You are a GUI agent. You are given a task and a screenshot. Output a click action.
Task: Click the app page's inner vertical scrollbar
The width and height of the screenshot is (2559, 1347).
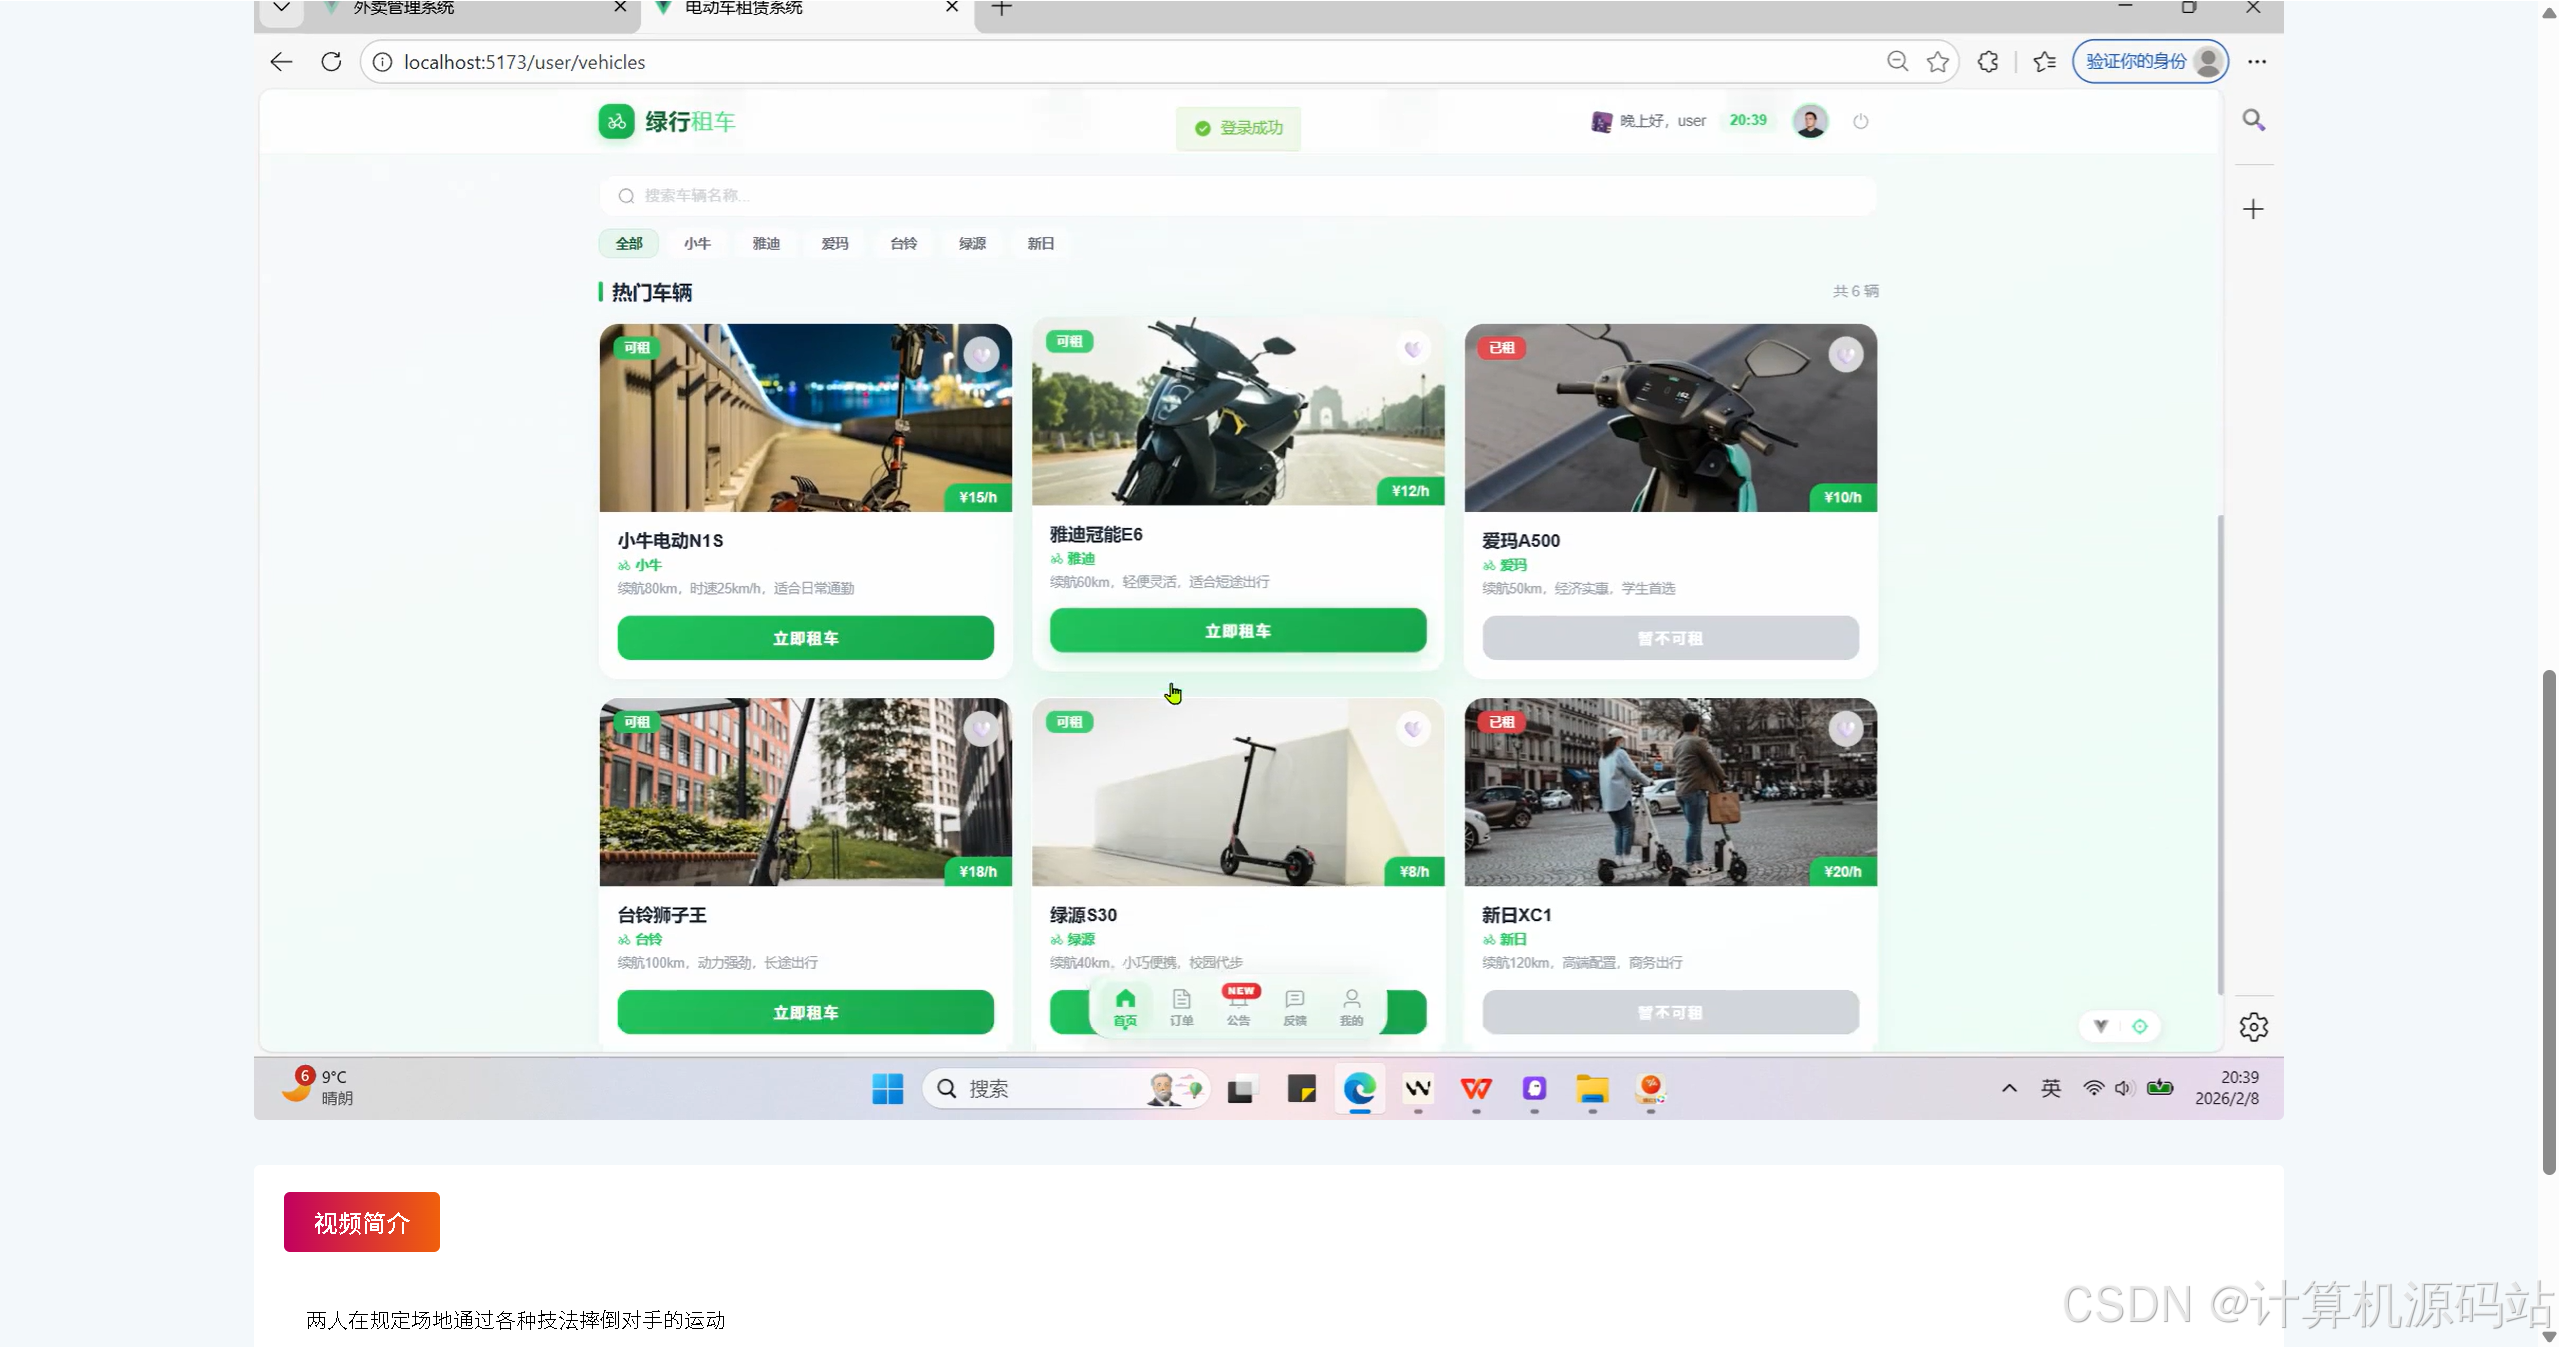coord(2220,755)
